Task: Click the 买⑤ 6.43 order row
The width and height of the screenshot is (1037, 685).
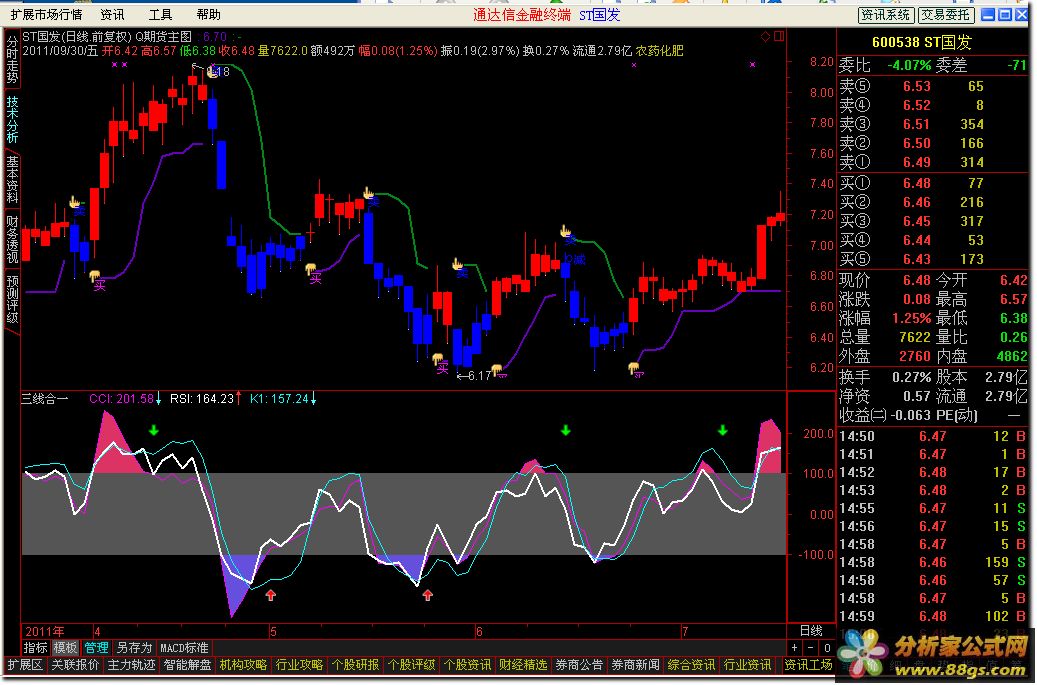Action: coord(934,259)
